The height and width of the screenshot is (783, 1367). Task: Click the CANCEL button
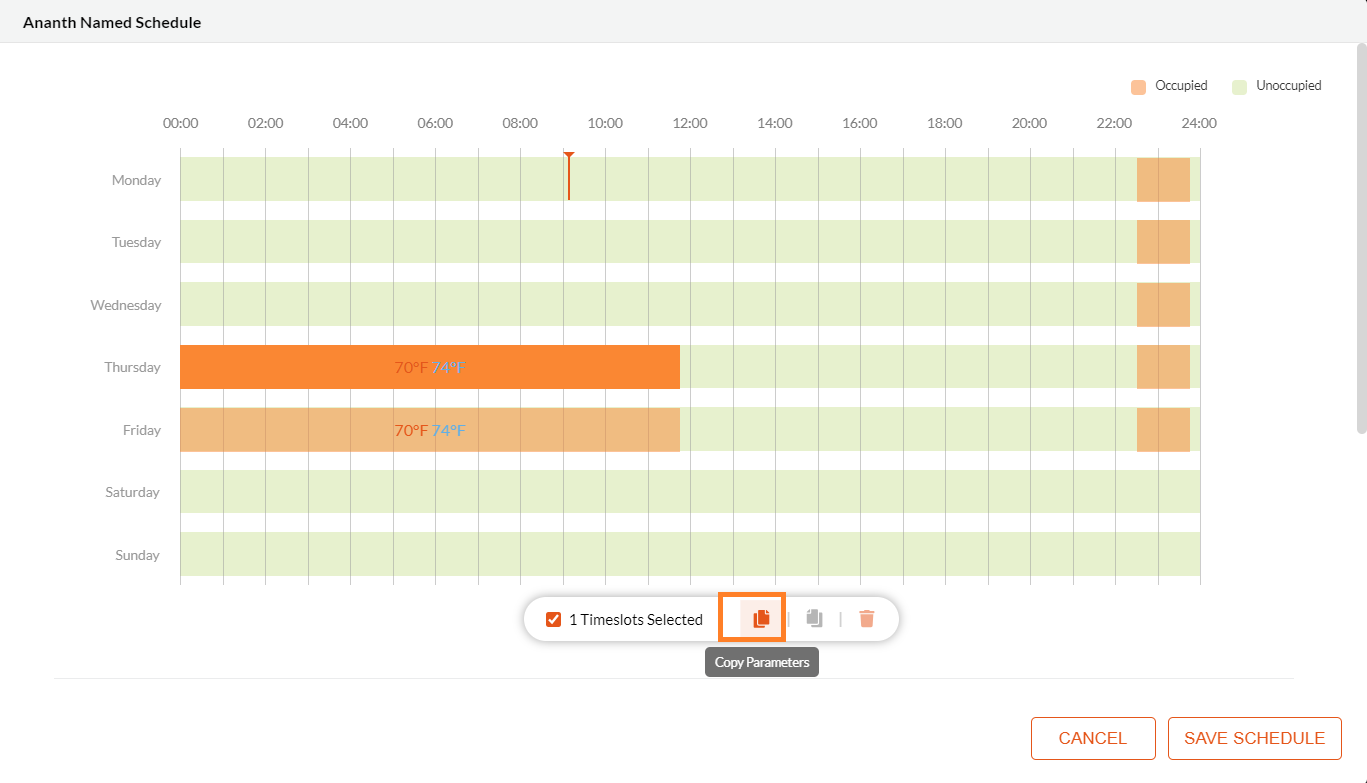click(x=1092, y=738)
